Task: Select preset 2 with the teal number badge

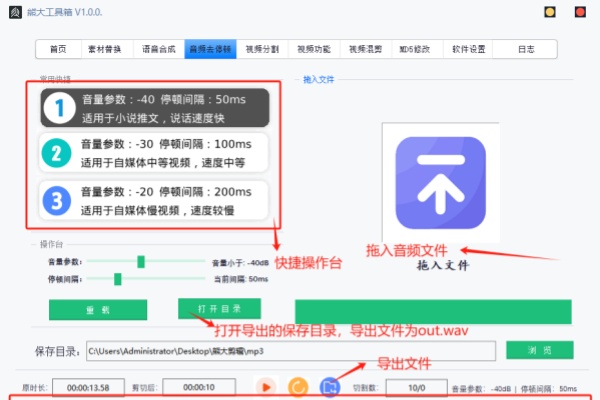Action: (x=155, y=153)
